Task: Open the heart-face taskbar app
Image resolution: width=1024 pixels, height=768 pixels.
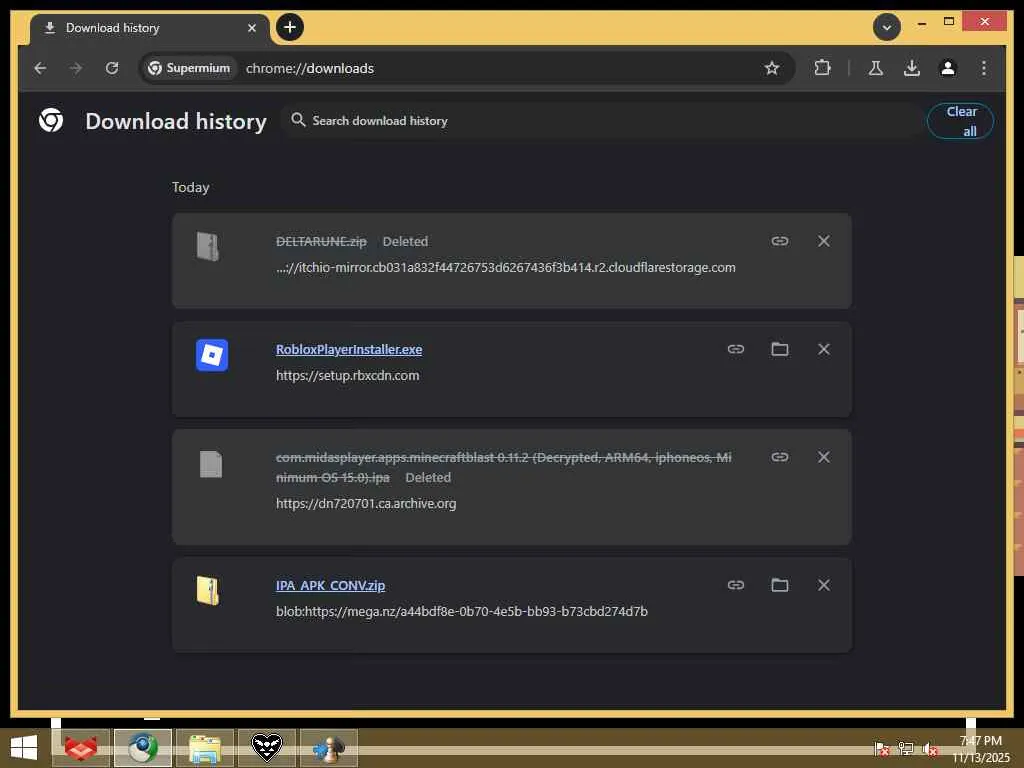Action: pos(267,748)
